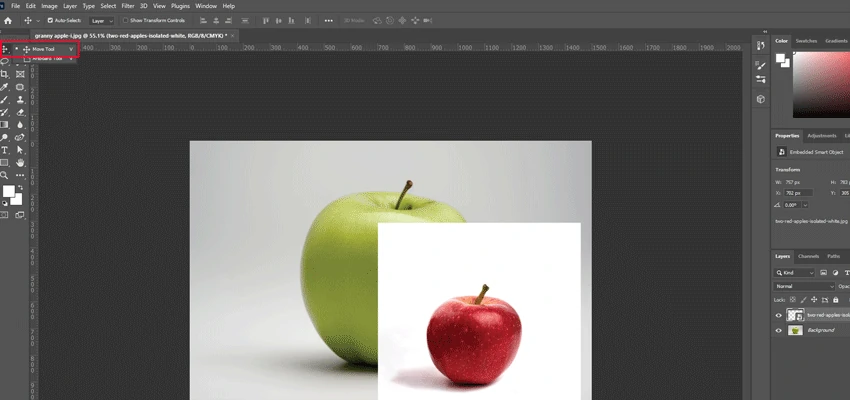Select the Hand tool
850x400 pixels.
pyautogui.click(x=20, y=163)
